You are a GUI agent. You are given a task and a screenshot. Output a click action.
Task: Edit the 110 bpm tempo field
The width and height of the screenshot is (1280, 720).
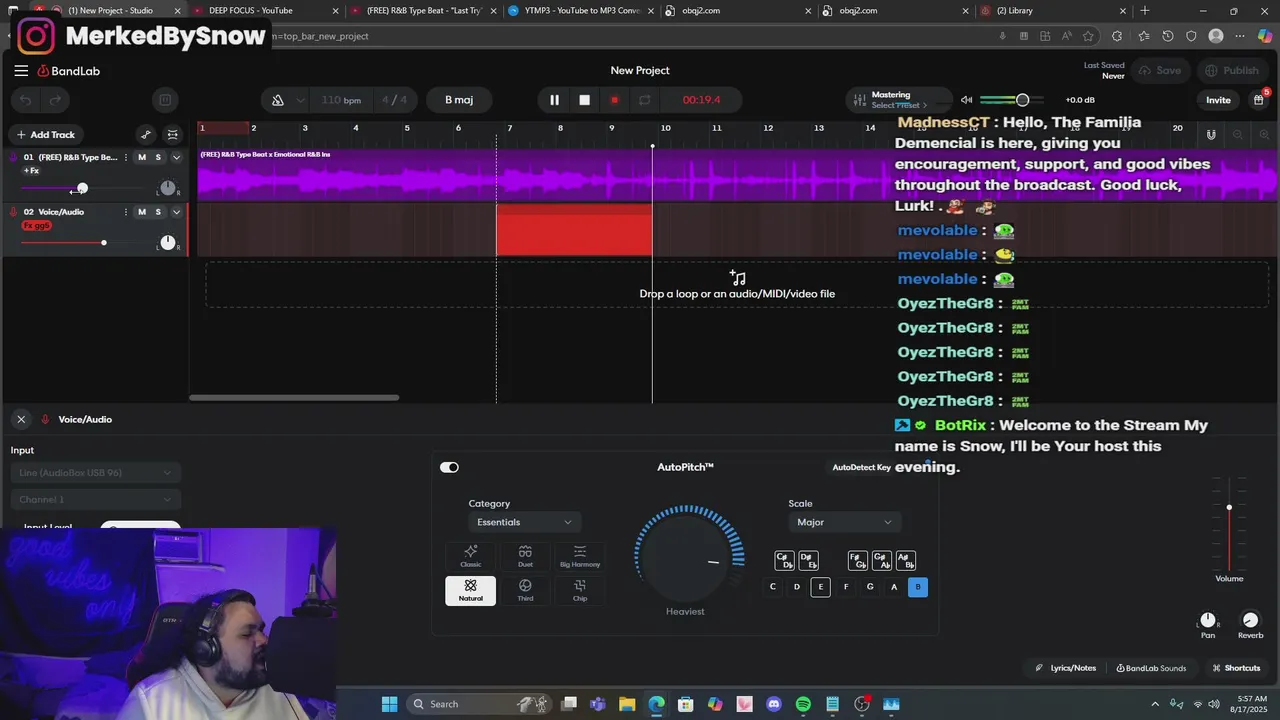341,100
